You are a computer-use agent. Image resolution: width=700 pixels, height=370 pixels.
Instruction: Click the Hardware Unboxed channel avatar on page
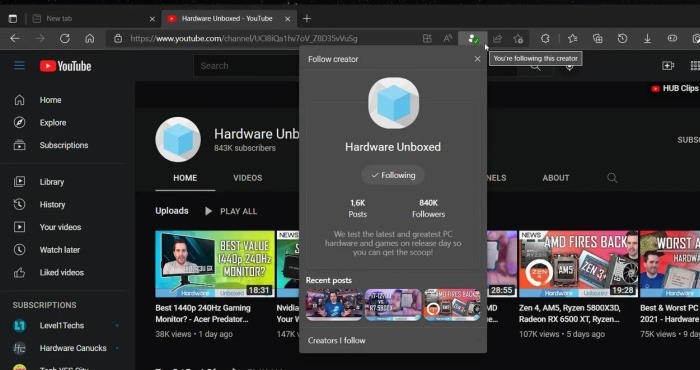[178, 140]
